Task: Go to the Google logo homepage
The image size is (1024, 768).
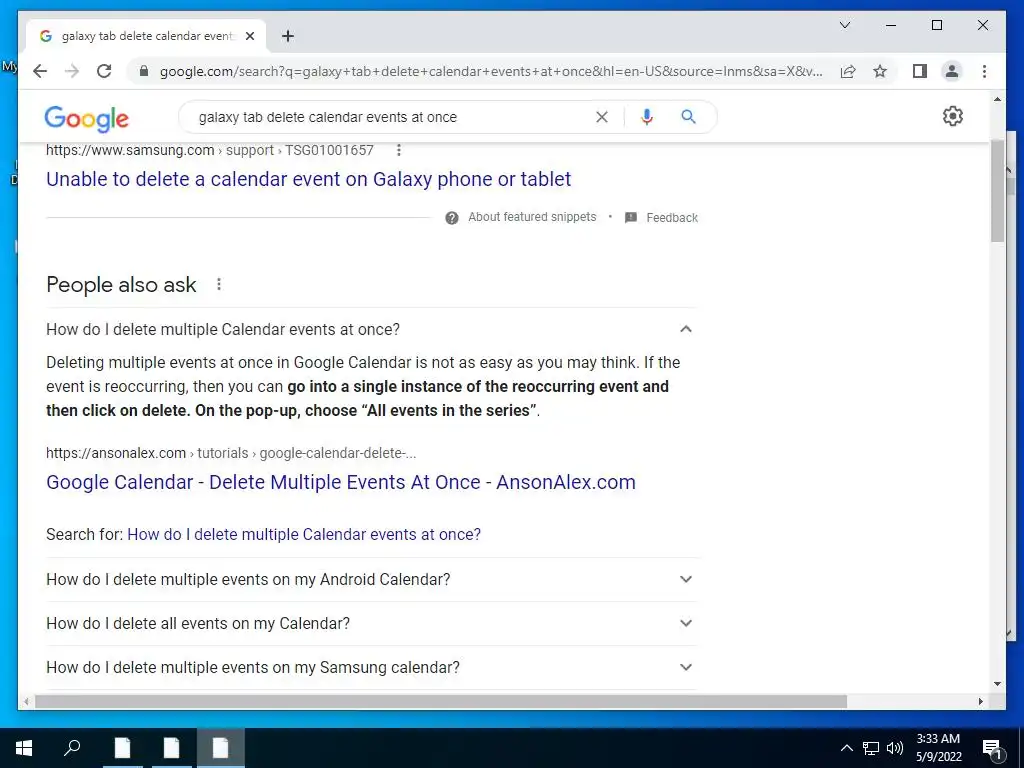Action: click(86, 118)
